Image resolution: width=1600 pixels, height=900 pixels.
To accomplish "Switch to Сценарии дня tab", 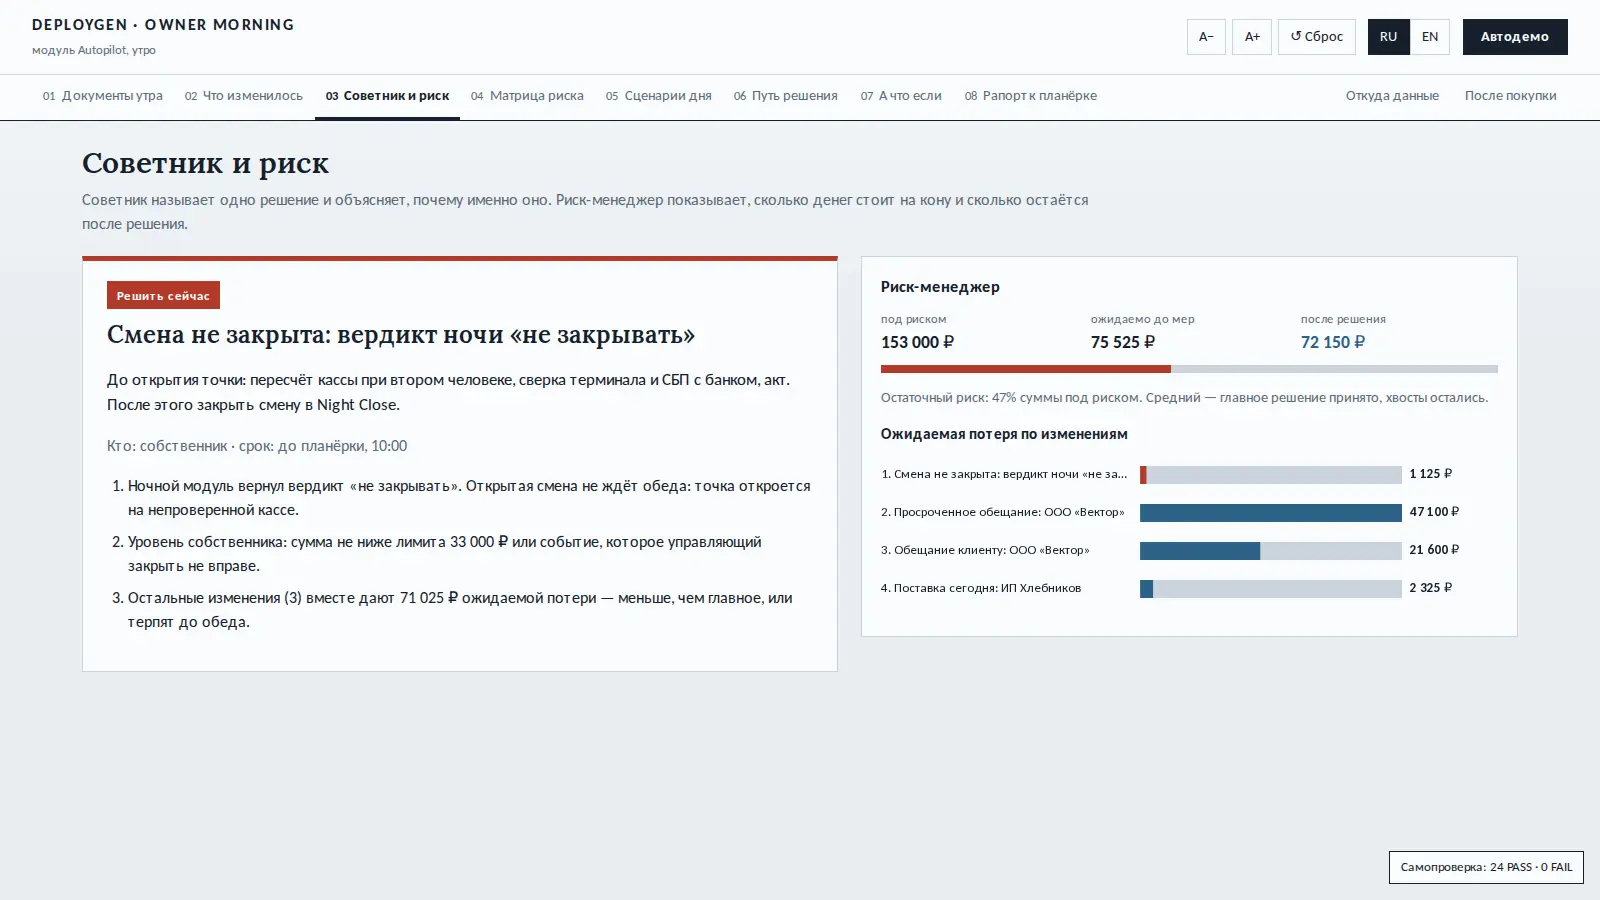I will point(659,96).
